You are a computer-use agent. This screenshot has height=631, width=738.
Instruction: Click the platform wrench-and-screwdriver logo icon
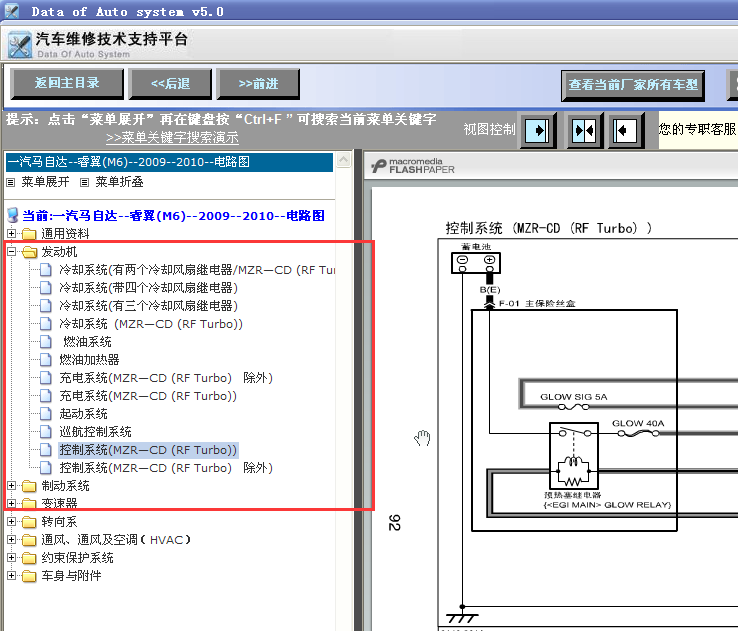(x=20, y=45)
